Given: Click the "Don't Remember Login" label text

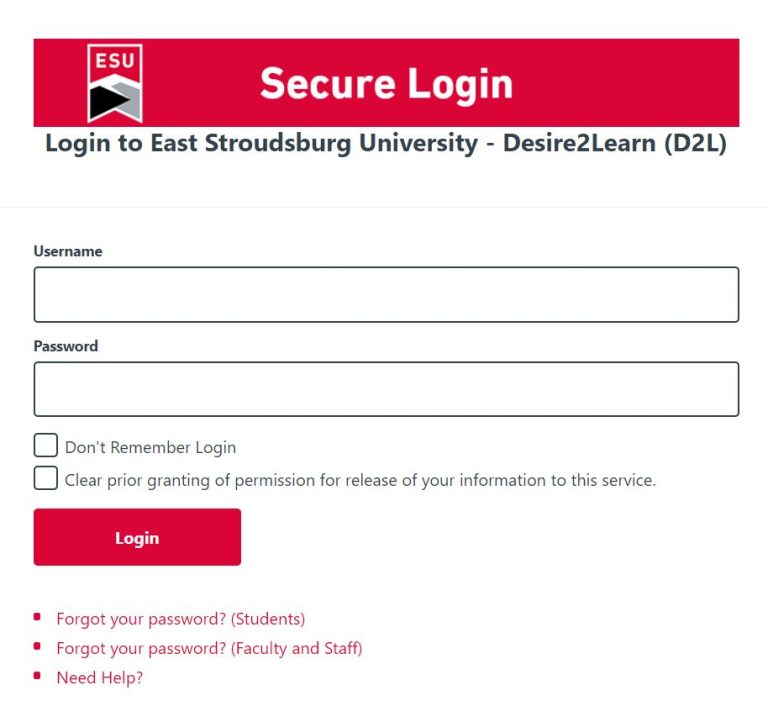Looking at the screenshot, I should tap(150, 448).
